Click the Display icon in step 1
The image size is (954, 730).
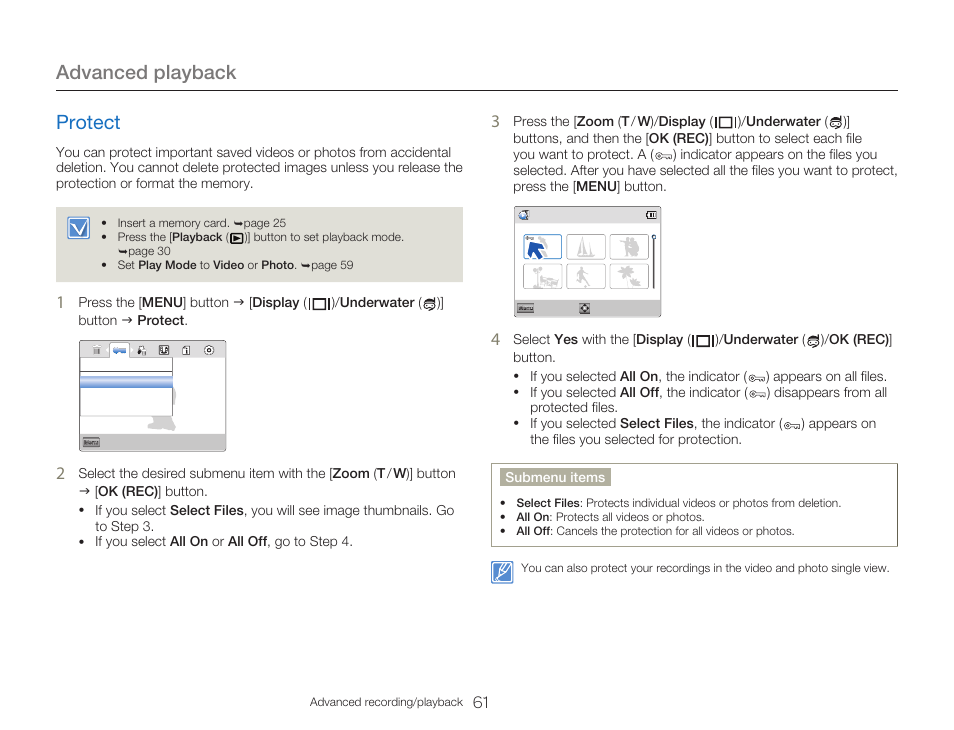tap(319, 304)
